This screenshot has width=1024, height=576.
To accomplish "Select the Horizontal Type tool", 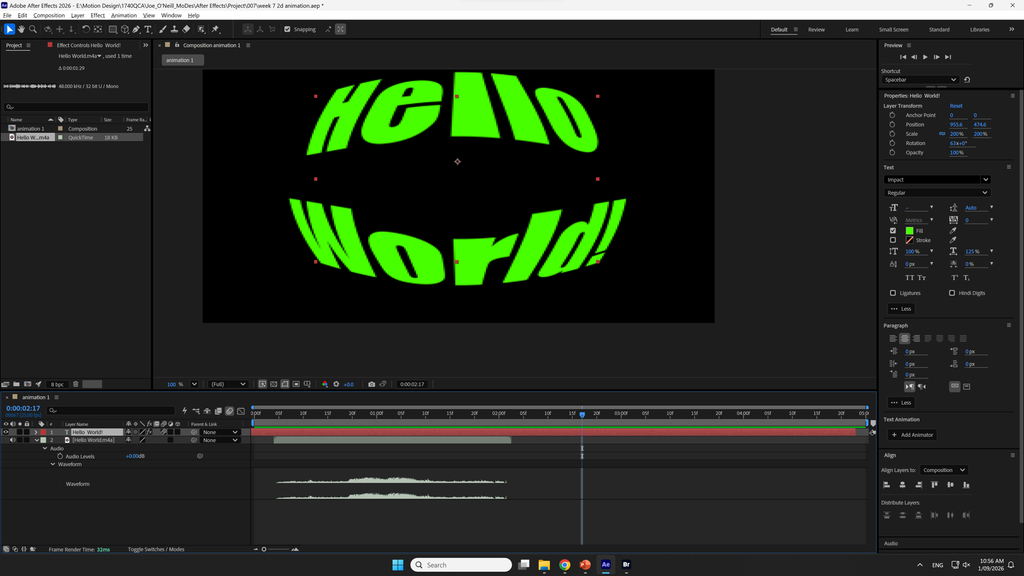I will click(x=148, y=29).
